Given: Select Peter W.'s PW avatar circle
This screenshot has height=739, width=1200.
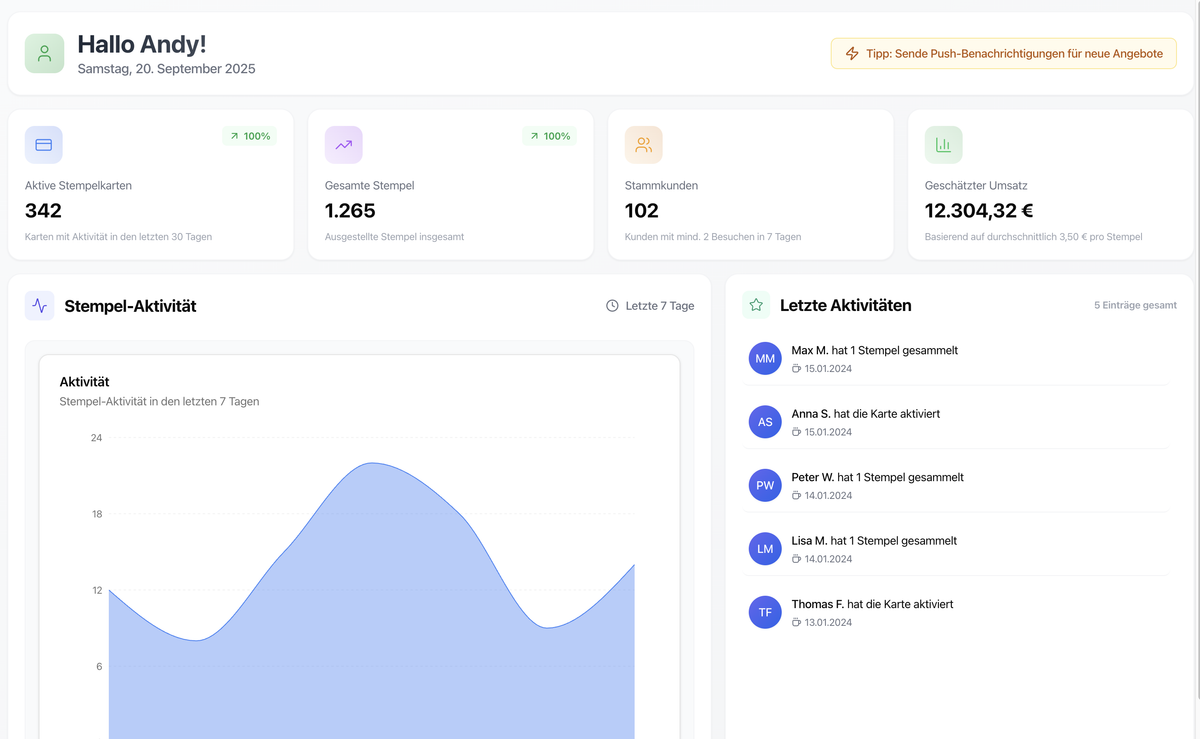Looking at the screenshot, I should click(x=765, y=485).
